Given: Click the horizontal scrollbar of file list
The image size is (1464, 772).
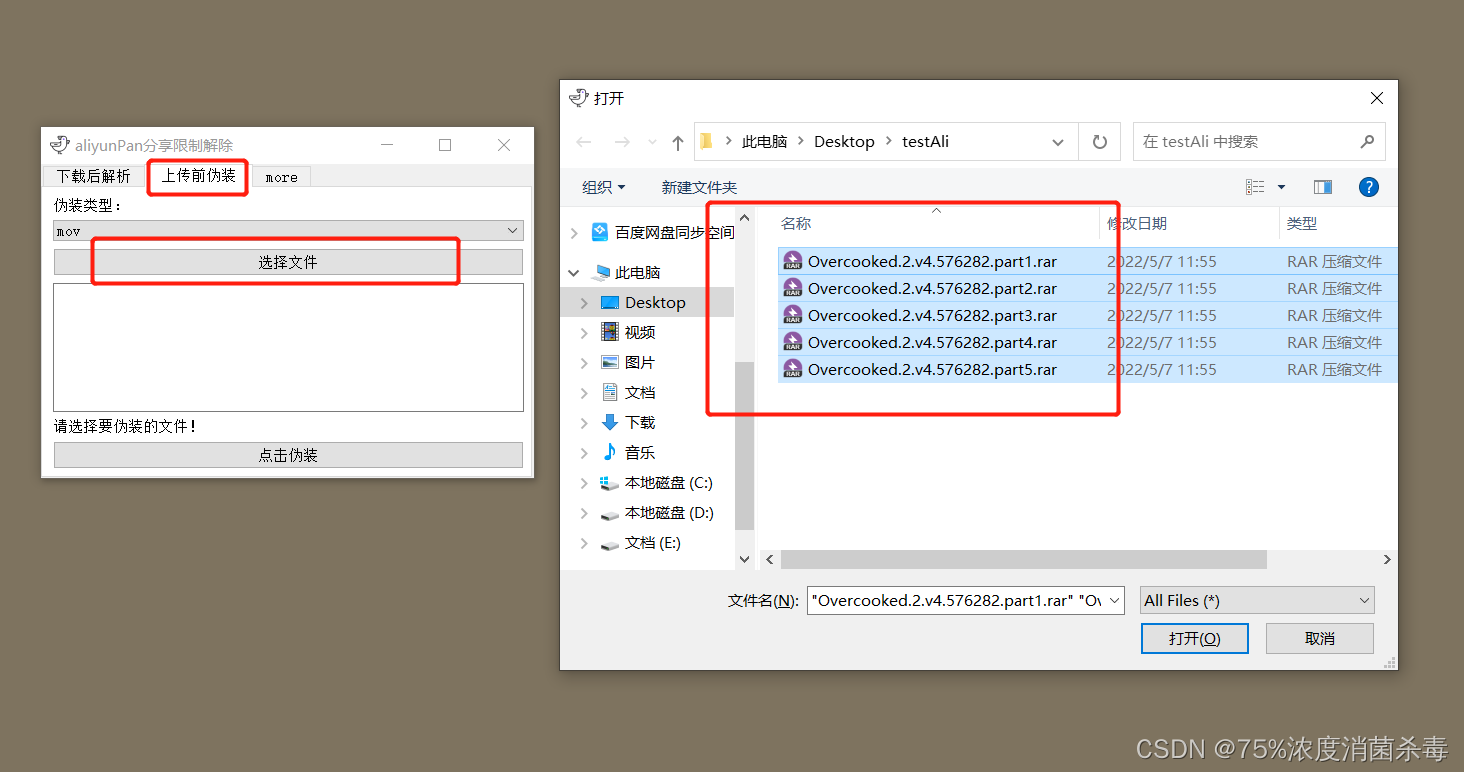Looking at the screenshot, I should pos(1024,559).
